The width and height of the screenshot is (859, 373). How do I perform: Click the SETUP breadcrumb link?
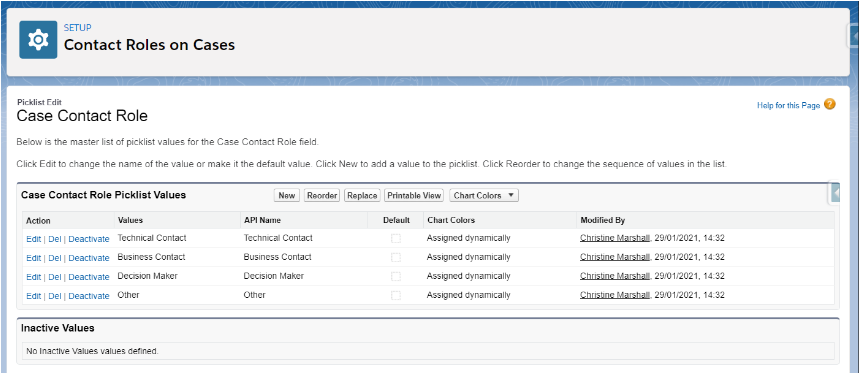pyautogui.click(x=77, y=27)
